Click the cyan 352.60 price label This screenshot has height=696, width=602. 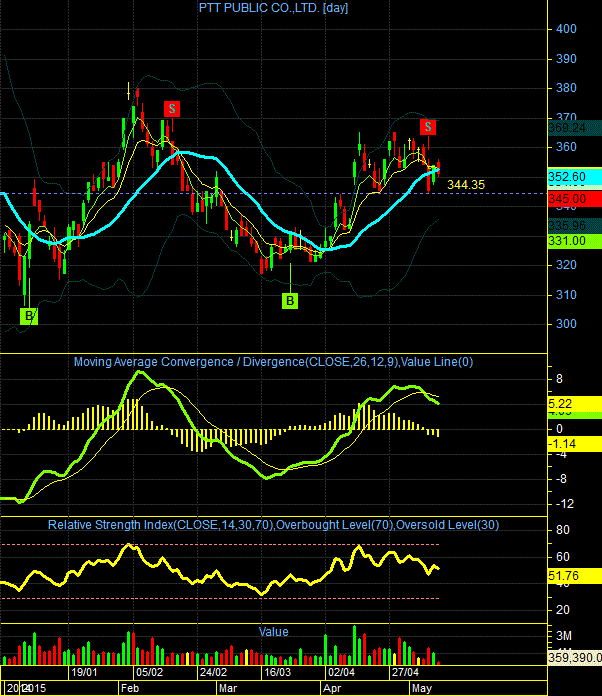tap(574, 177)
